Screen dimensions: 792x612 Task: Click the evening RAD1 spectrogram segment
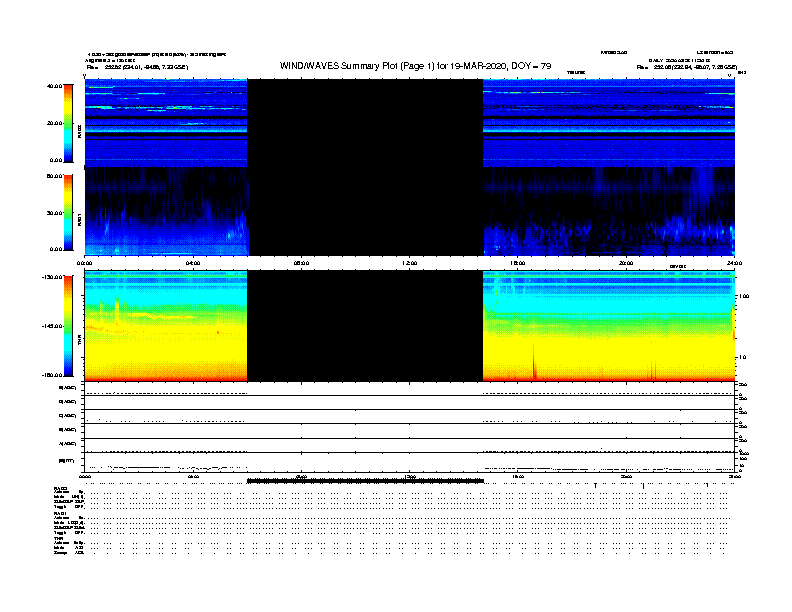click(609, 211)
